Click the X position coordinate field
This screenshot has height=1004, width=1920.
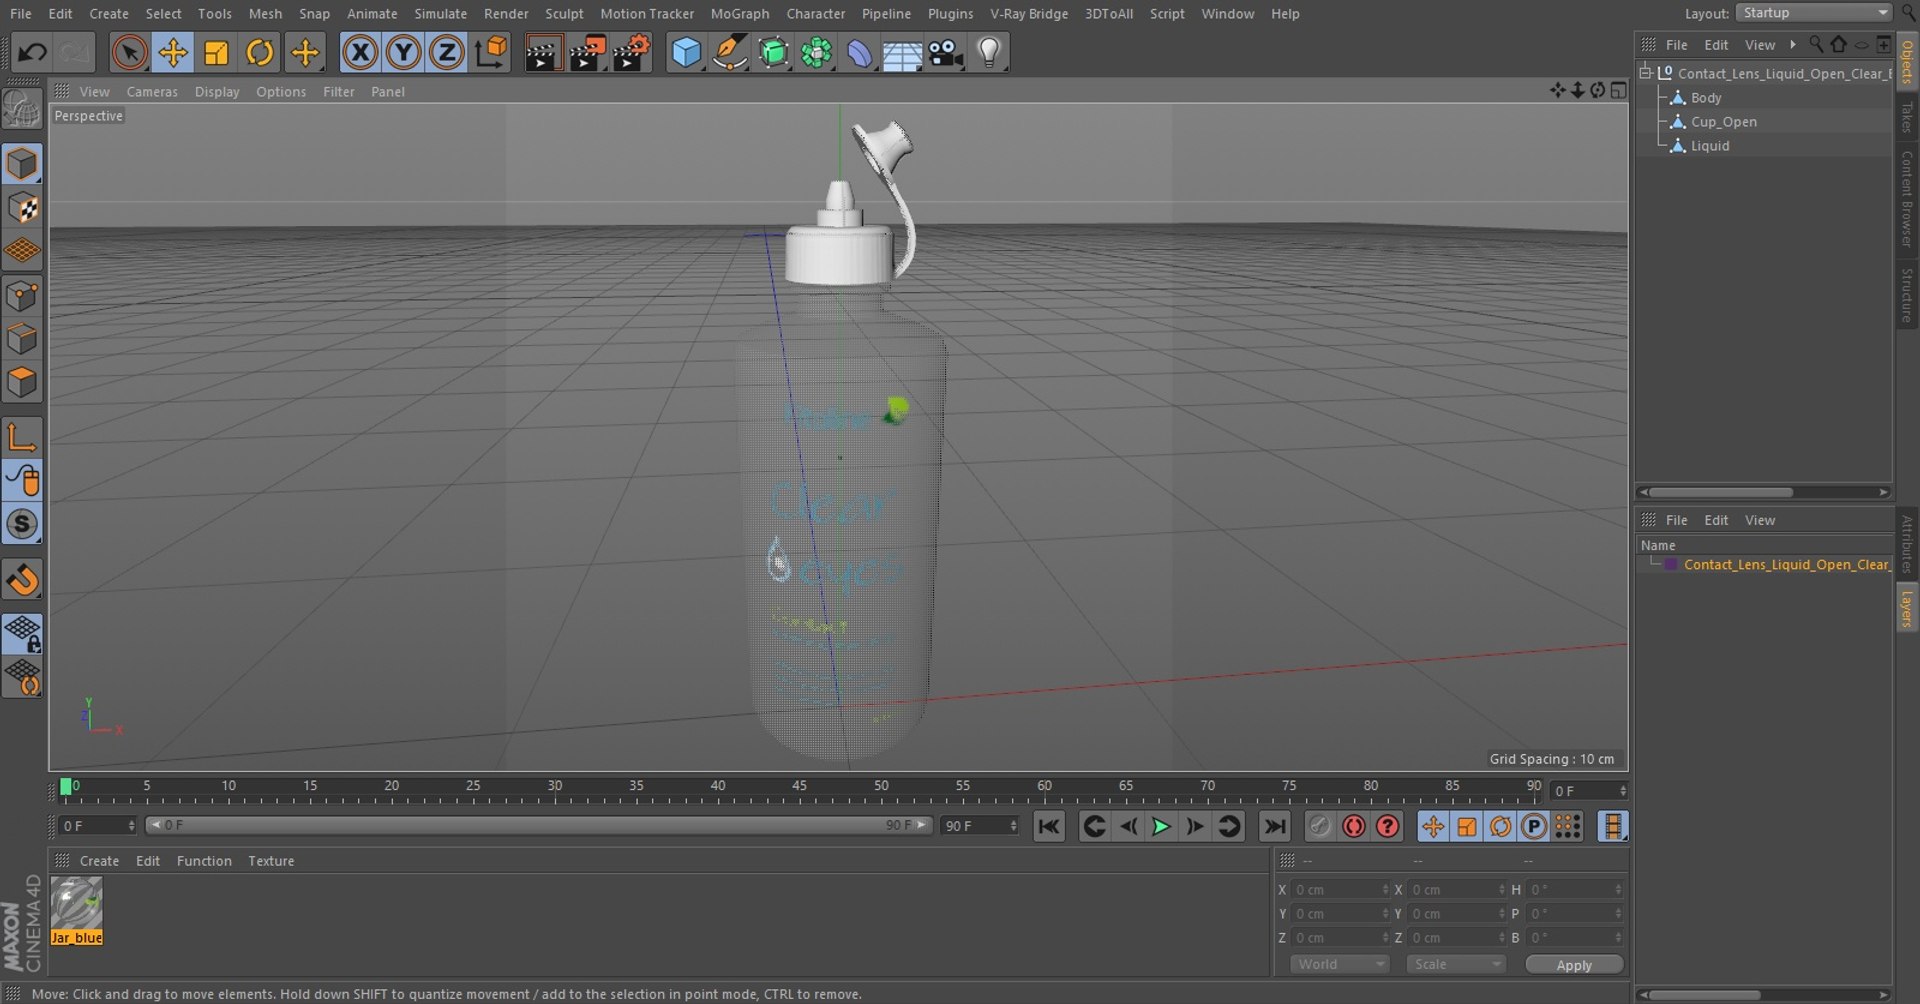pos(1340,890)
